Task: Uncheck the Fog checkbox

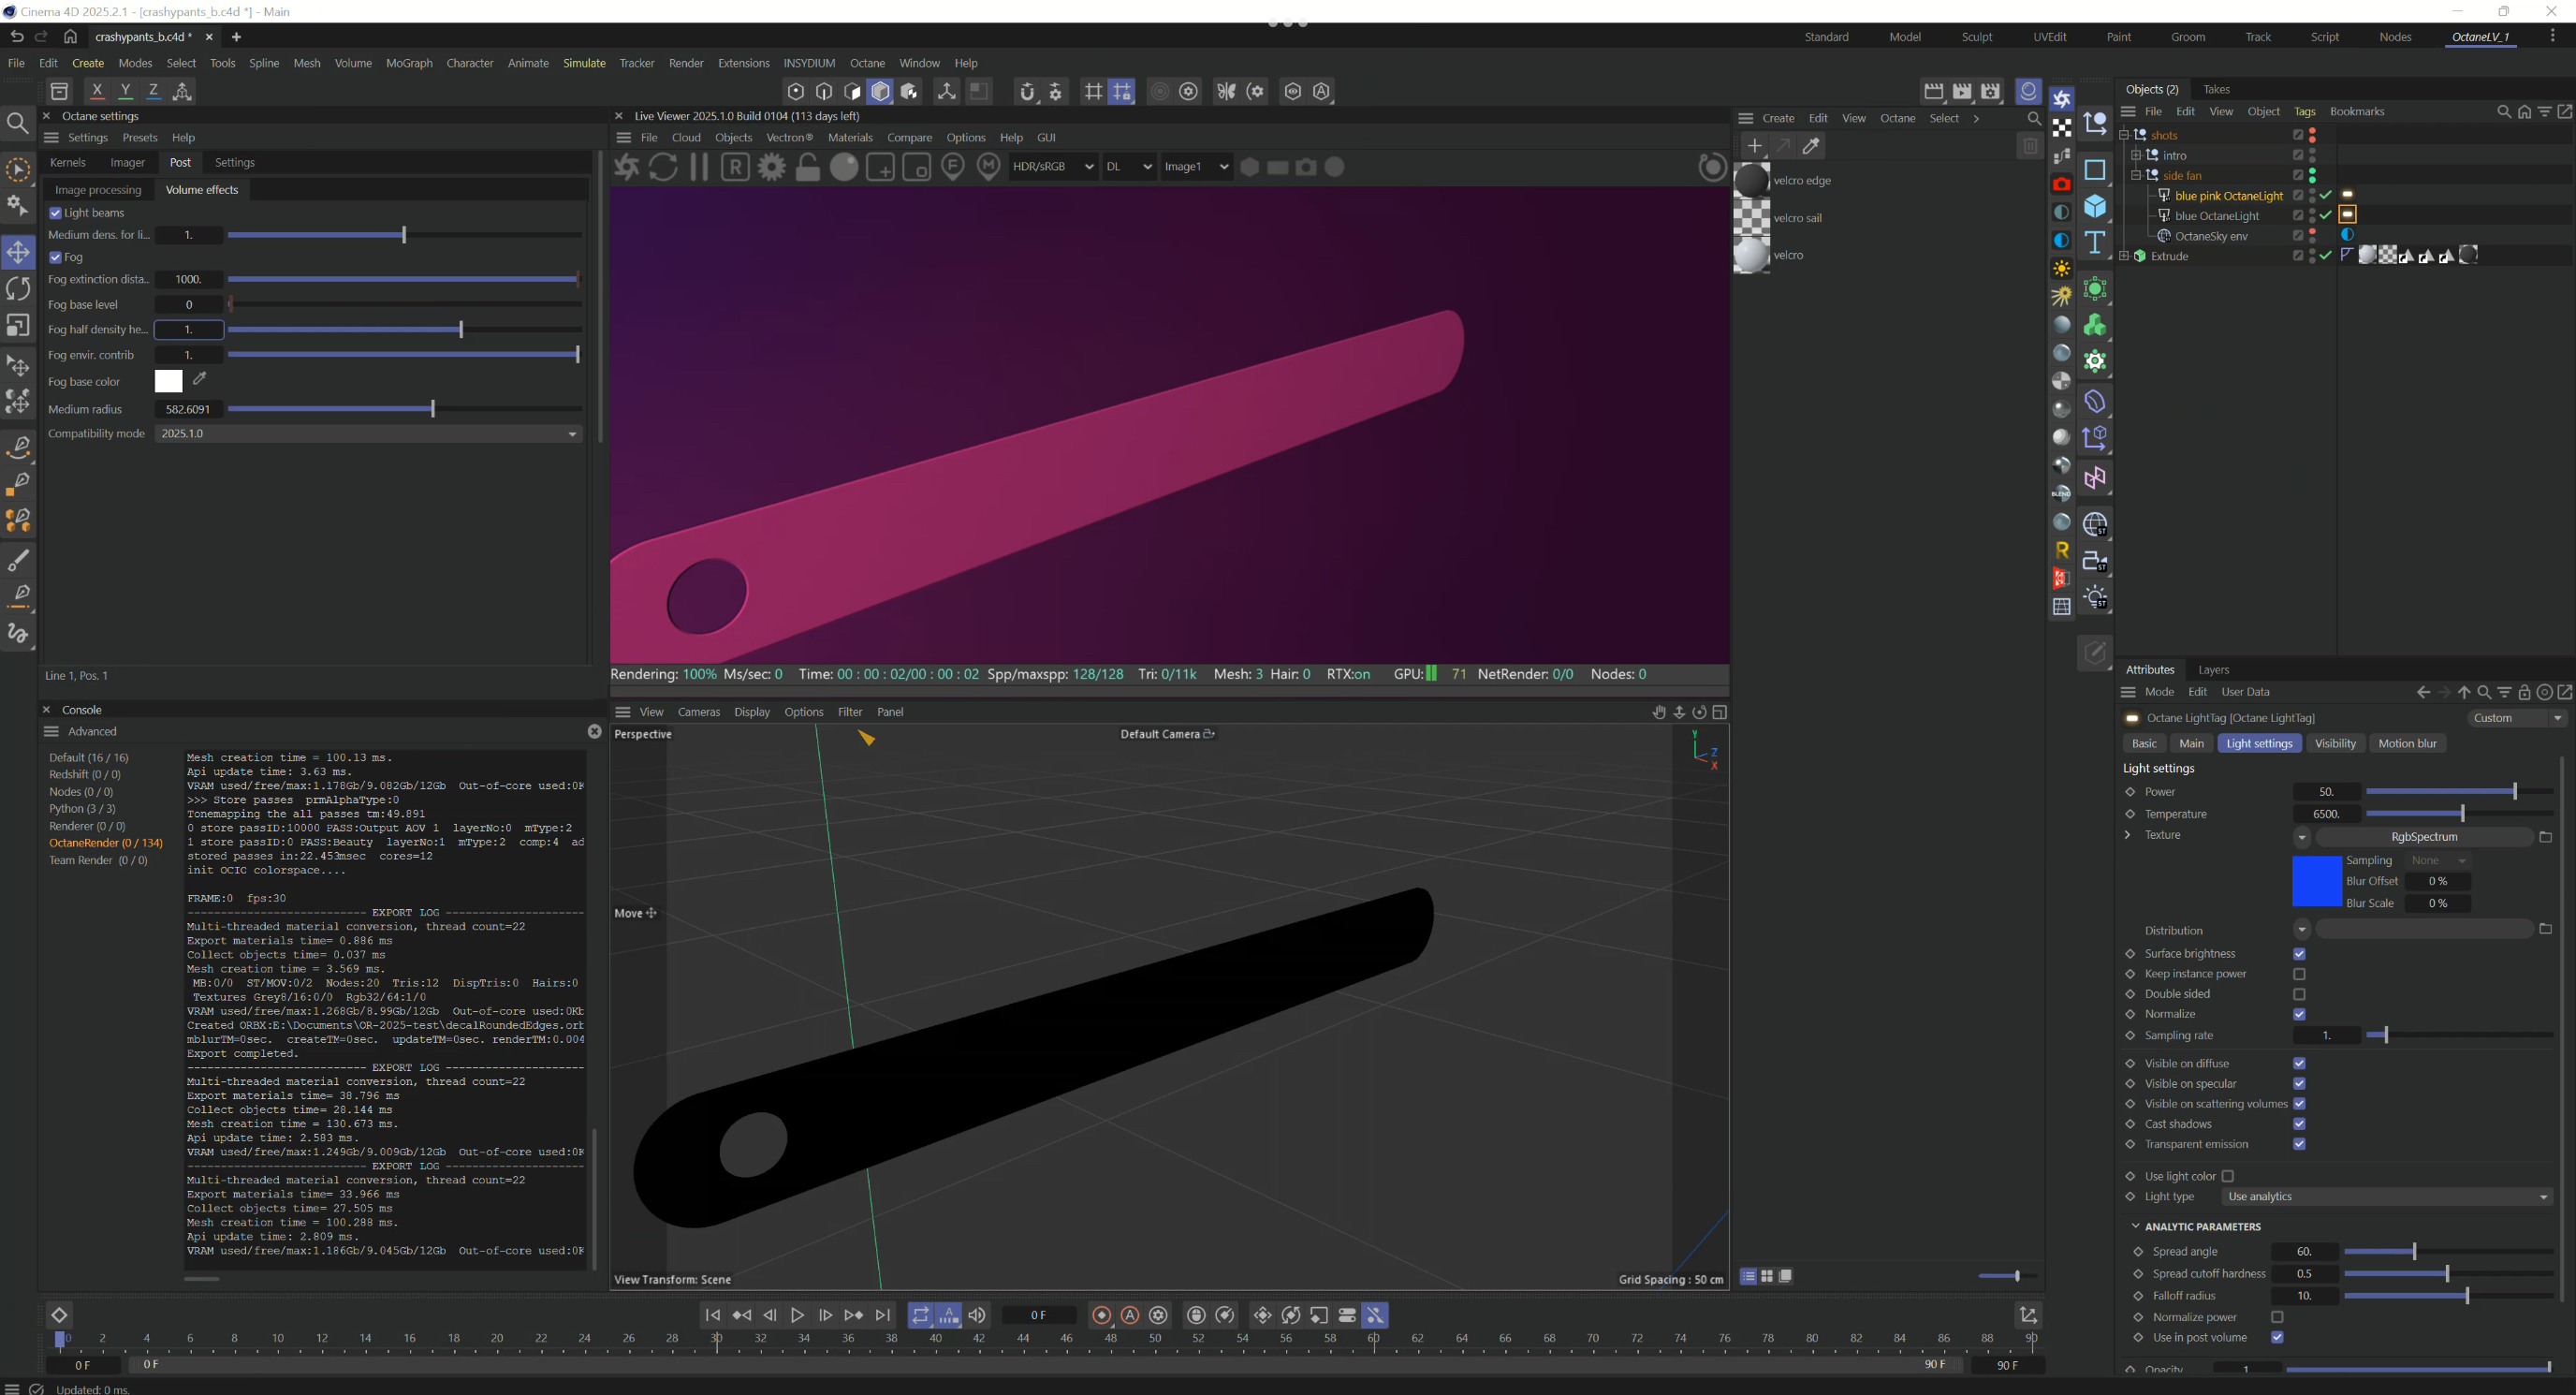Action: (x=56, y=257)
